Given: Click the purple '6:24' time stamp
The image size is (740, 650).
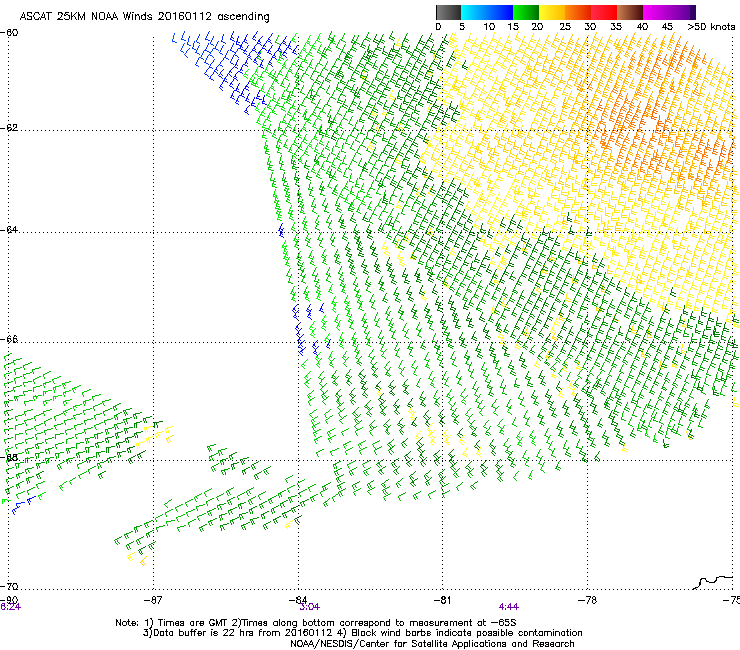Looking at the screenshot, I should click(x=10, y=607).
